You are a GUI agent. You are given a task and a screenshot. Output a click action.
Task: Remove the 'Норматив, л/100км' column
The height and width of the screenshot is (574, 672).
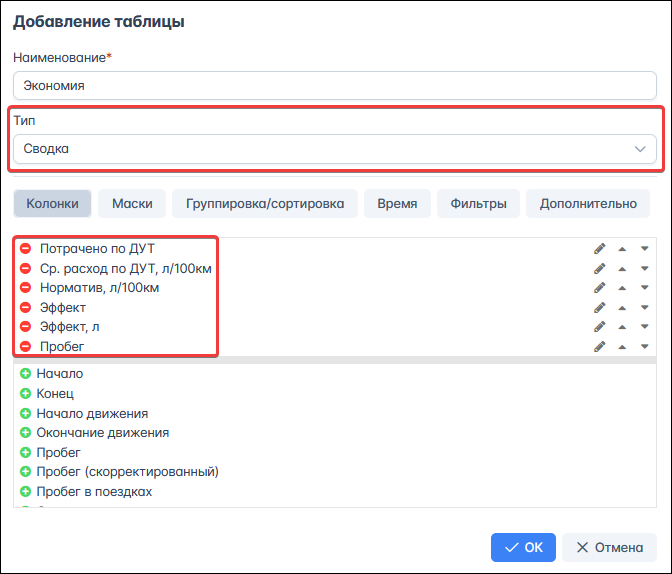pyautogui.click(x=26, y=288)
